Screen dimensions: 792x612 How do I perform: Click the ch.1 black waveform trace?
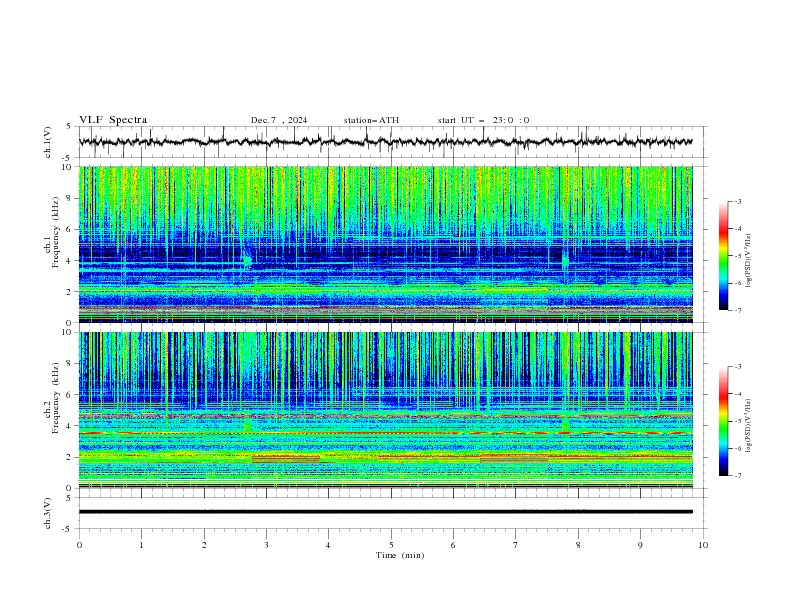pos(385,142)
